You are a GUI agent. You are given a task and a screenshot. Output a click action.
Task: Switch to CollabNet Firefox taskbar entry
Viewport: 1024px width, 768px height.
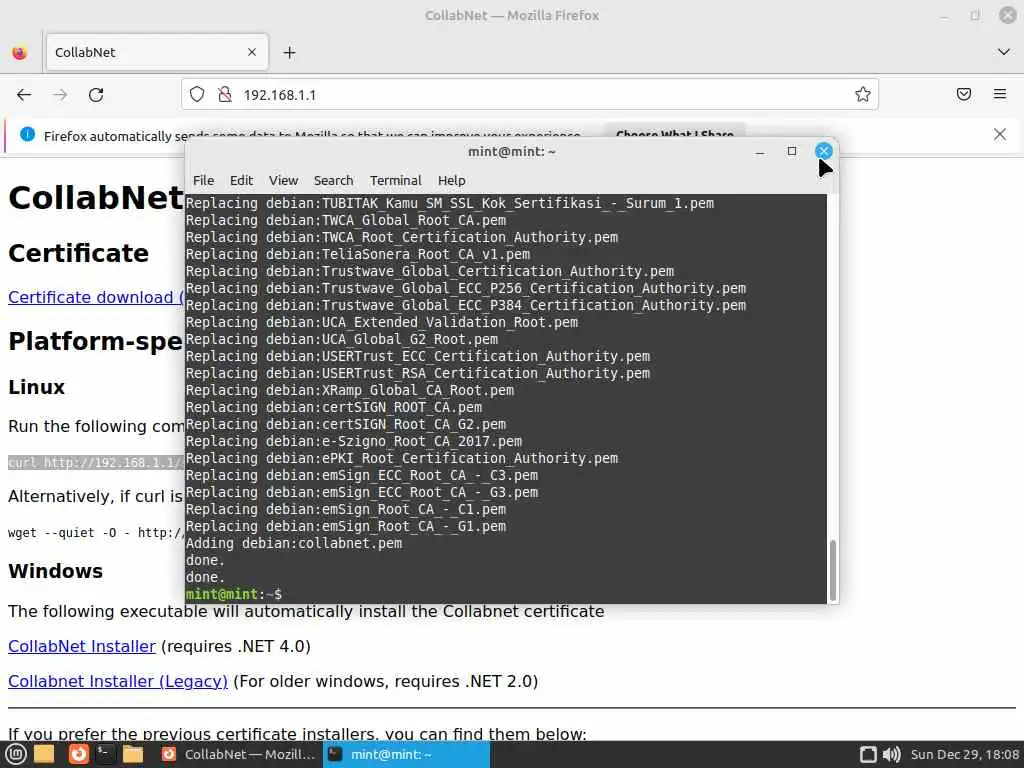pos(239,754)
